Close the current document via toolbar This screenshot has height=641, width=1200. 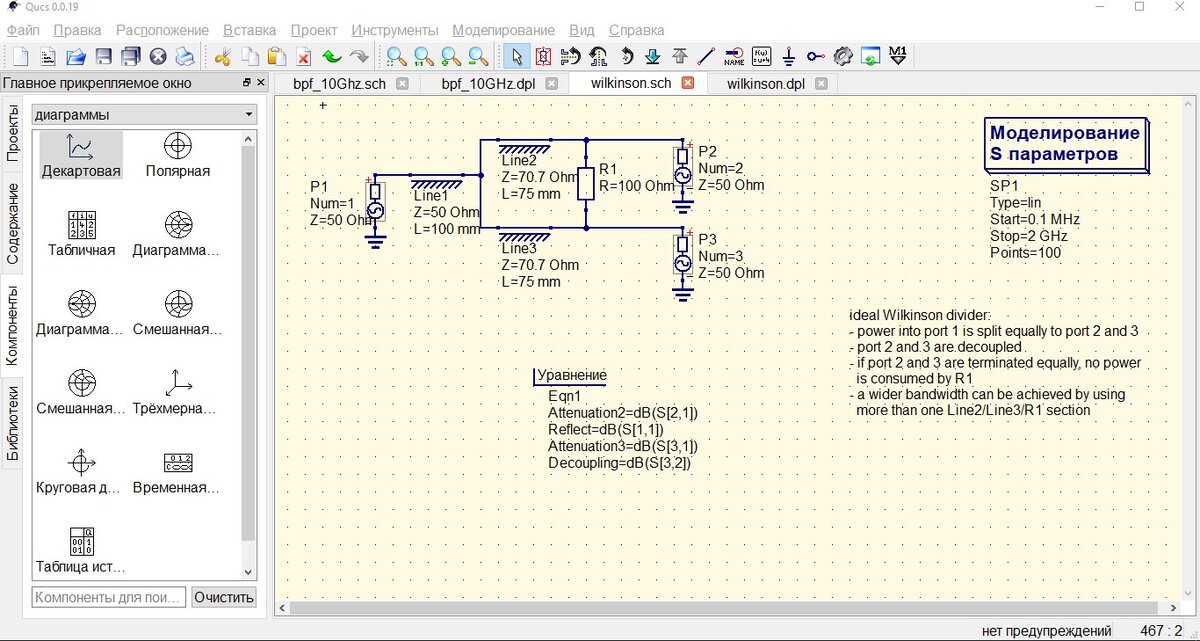(158, 56)
